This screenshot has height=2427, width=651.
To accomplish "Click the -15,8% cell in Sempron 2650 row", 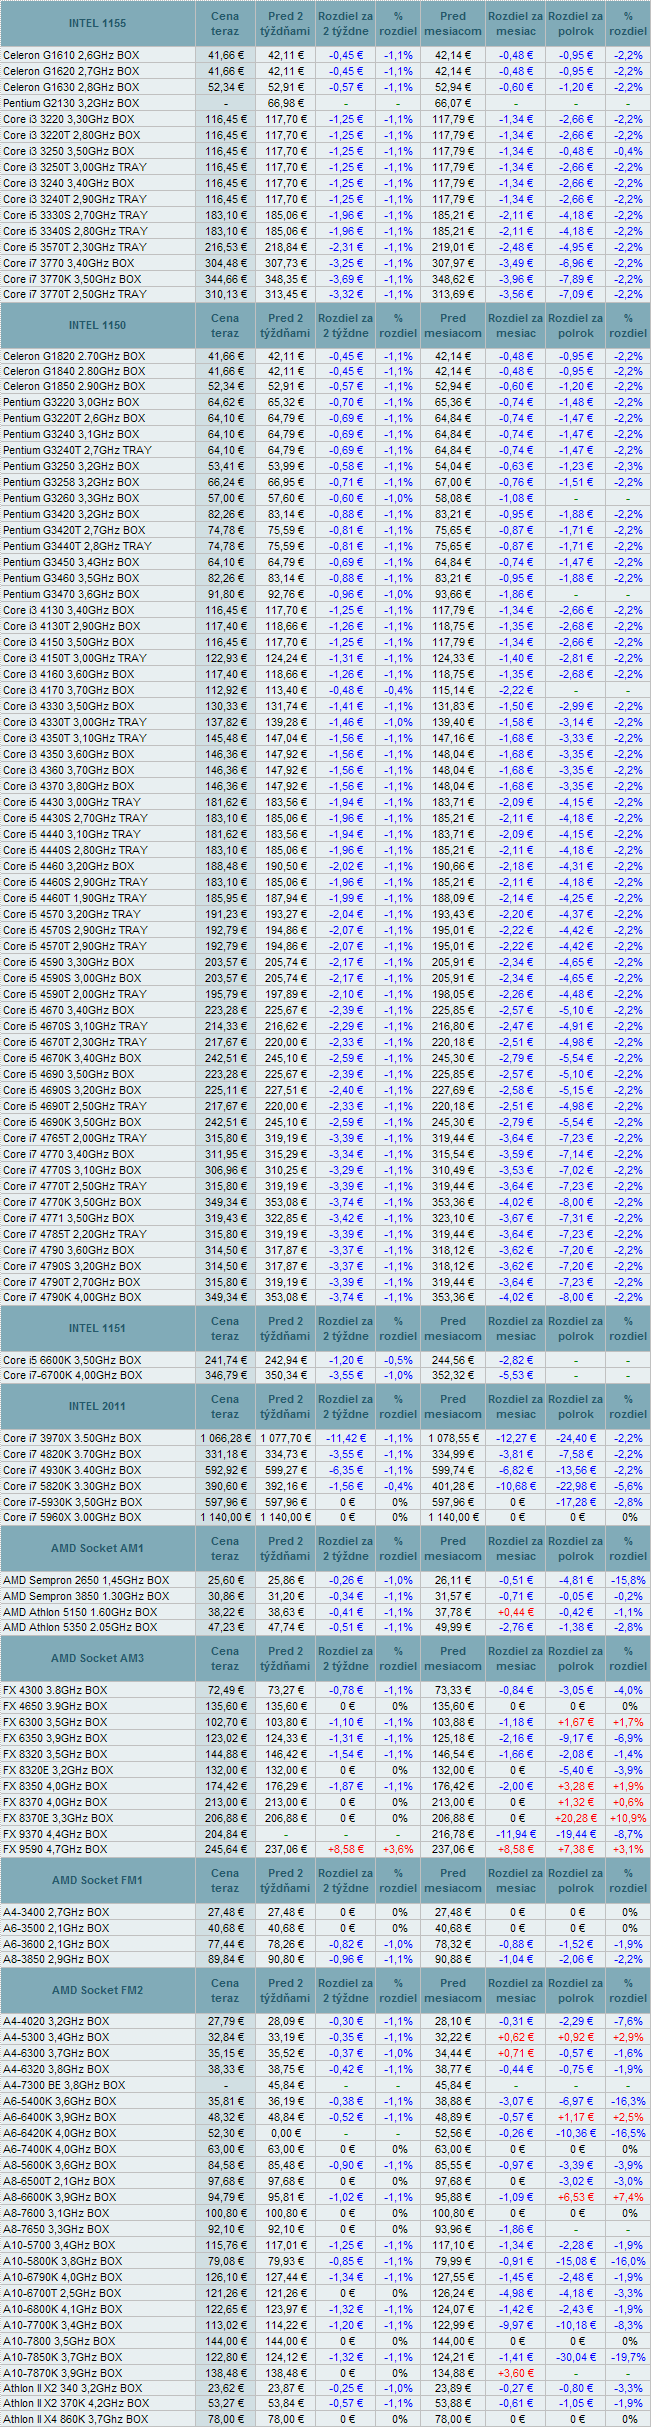I will 628,1580.
